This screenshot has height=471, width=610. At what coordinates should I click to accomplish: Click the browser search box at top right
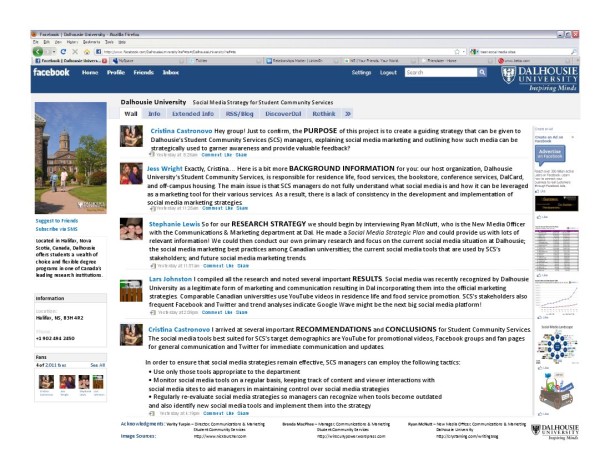(524, 51)
